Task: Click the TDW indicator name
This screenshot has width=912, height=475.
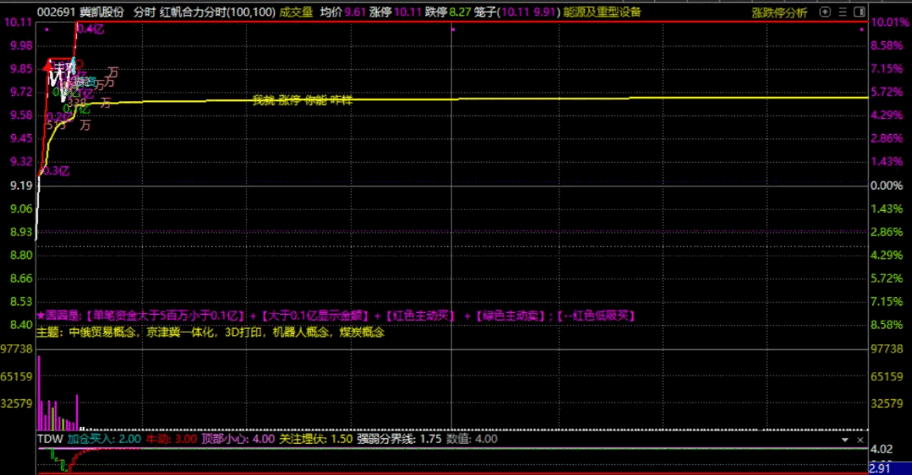Action: click(50, 439)
